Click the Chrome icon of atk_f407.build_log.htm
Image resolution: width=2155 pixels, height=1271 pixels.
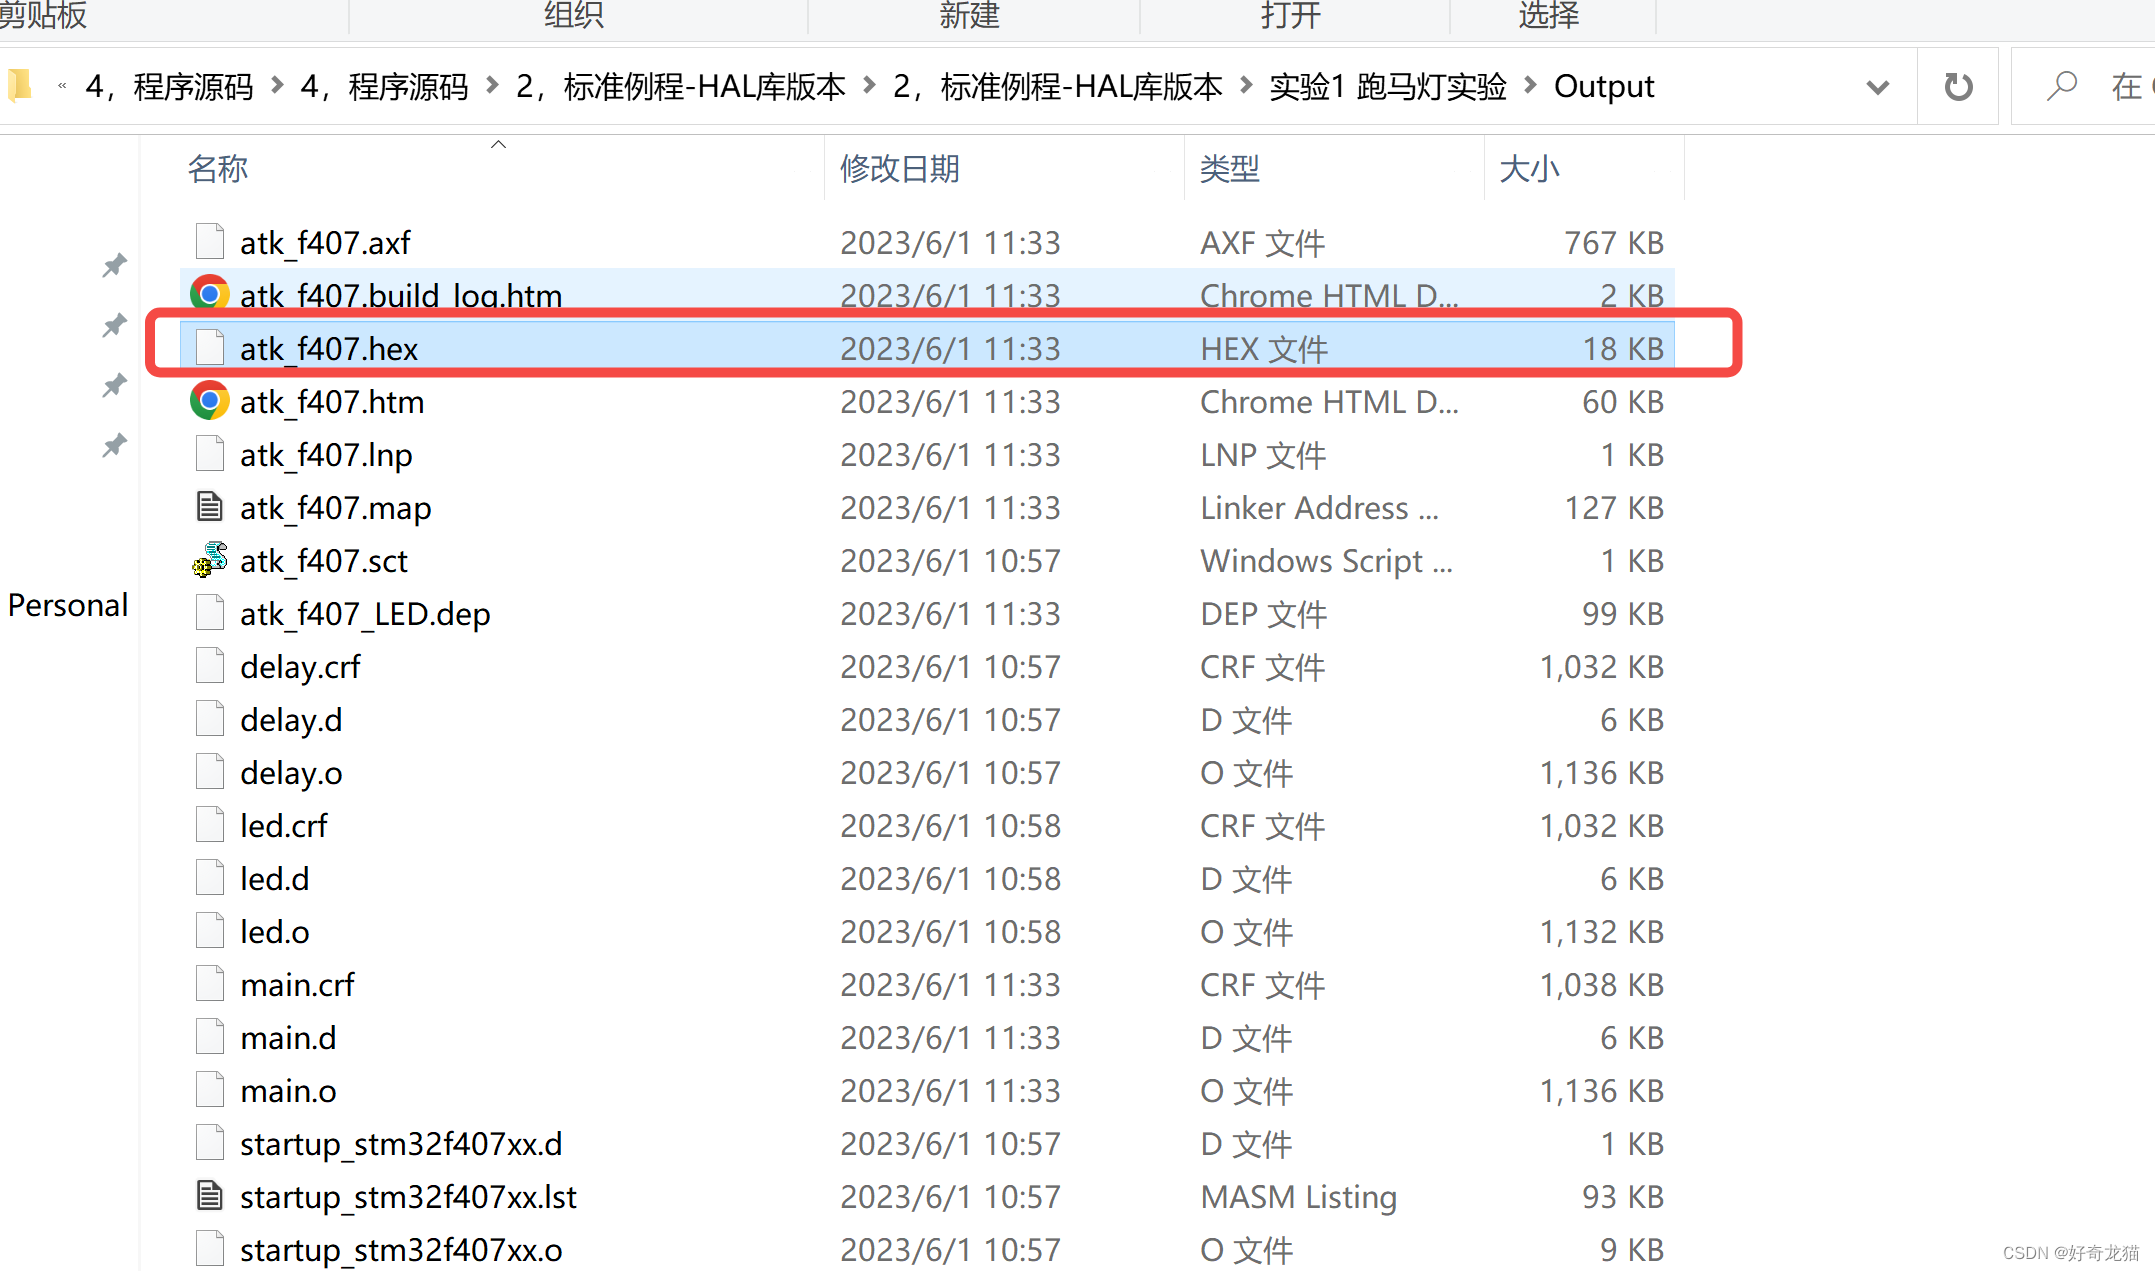210,294
